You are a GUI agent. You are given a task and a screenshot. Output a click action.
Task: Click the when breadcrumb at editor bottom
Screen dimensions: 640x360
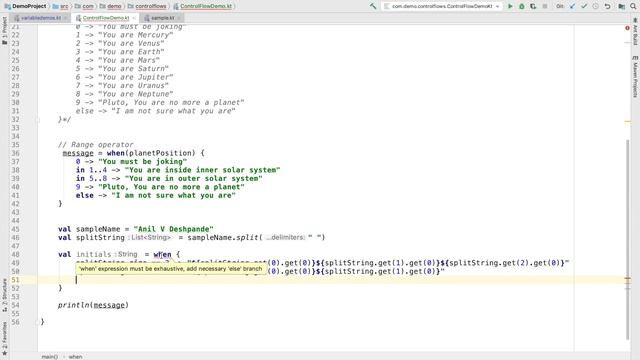(75, 357)
